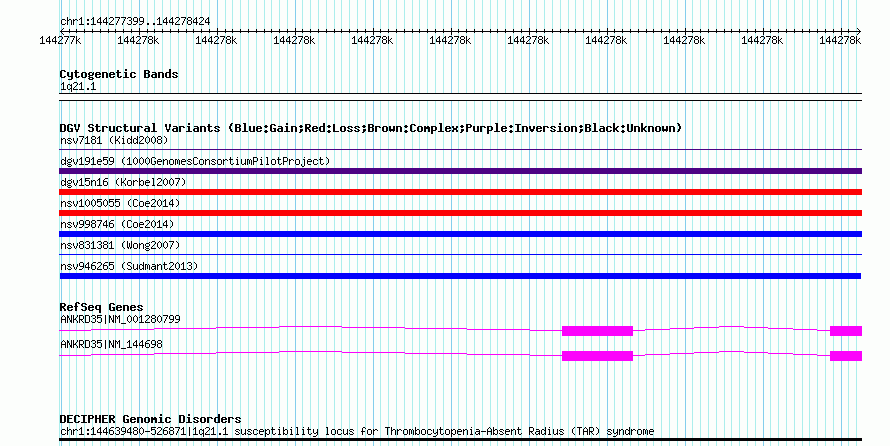Click the right arrow end of ruler

point(859,31)
